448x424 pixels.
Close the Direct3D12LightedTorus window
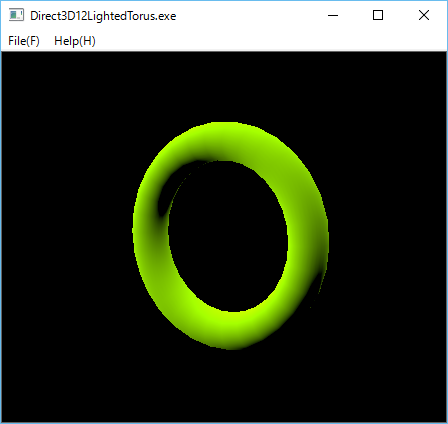point(424,15)
